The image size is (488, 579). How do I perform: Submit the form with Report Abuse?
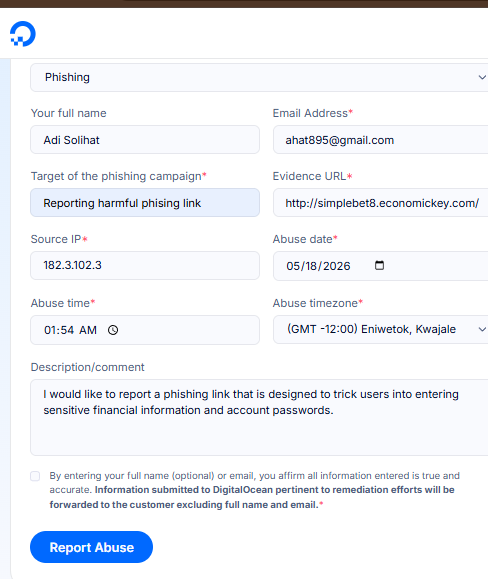coord(91,547)
